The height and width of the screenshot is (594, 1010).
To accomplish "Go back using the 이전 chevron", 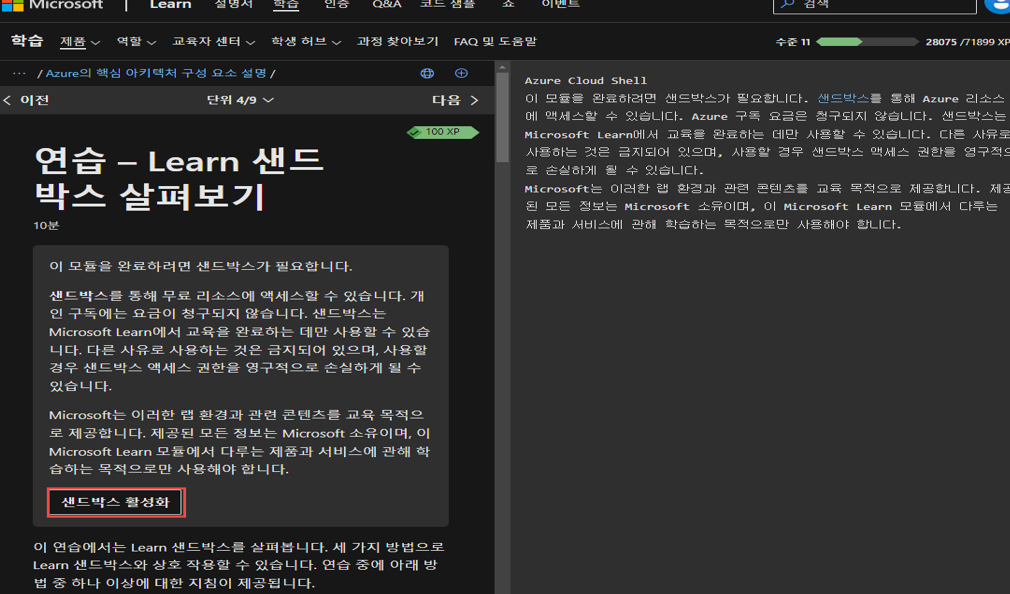I will [x=7, y=100].
